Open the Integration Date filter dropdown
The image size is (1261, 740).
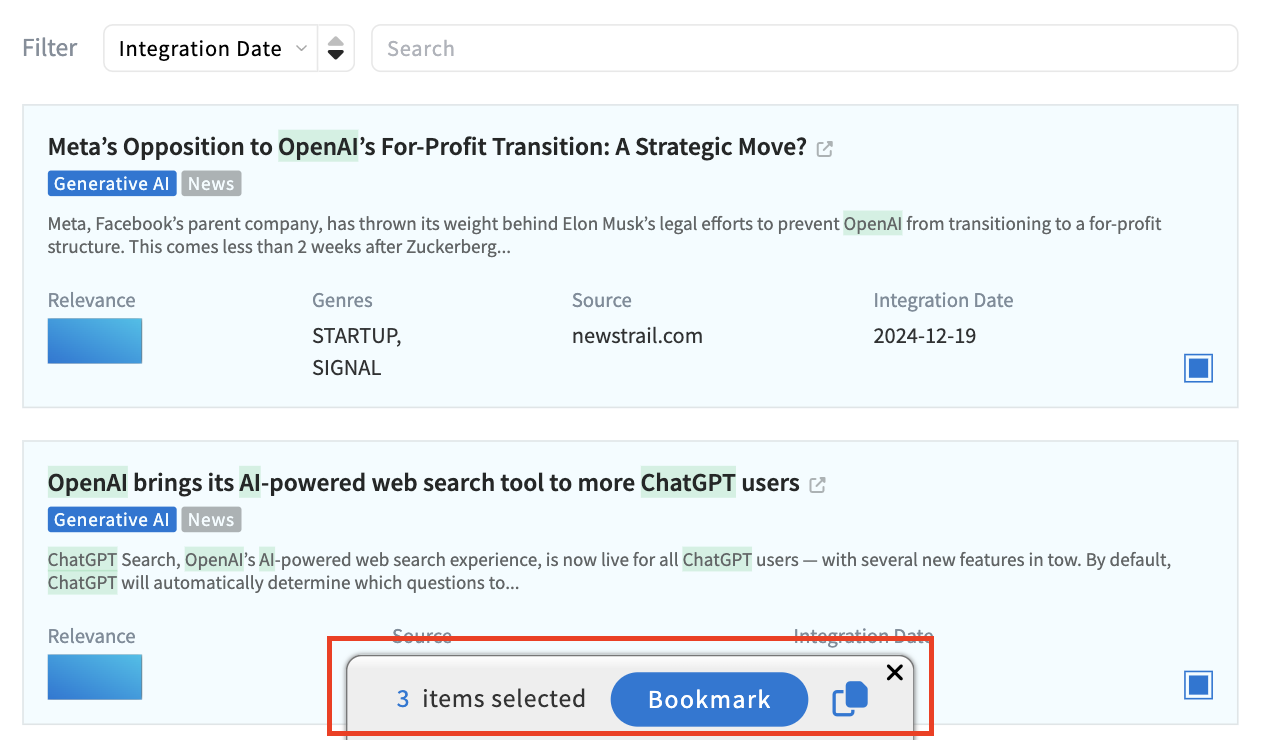pos(210,49)
